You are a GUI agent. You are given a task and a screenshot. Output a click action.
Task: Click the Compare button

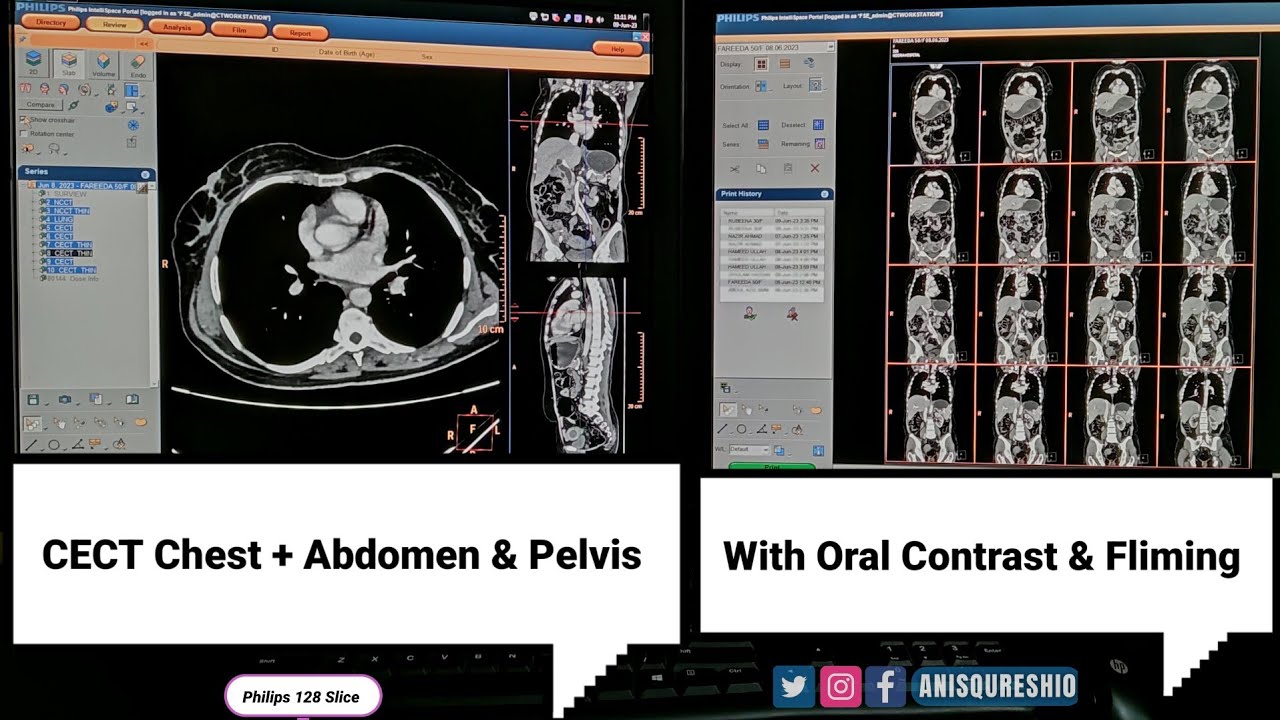(x=41, y=104)
